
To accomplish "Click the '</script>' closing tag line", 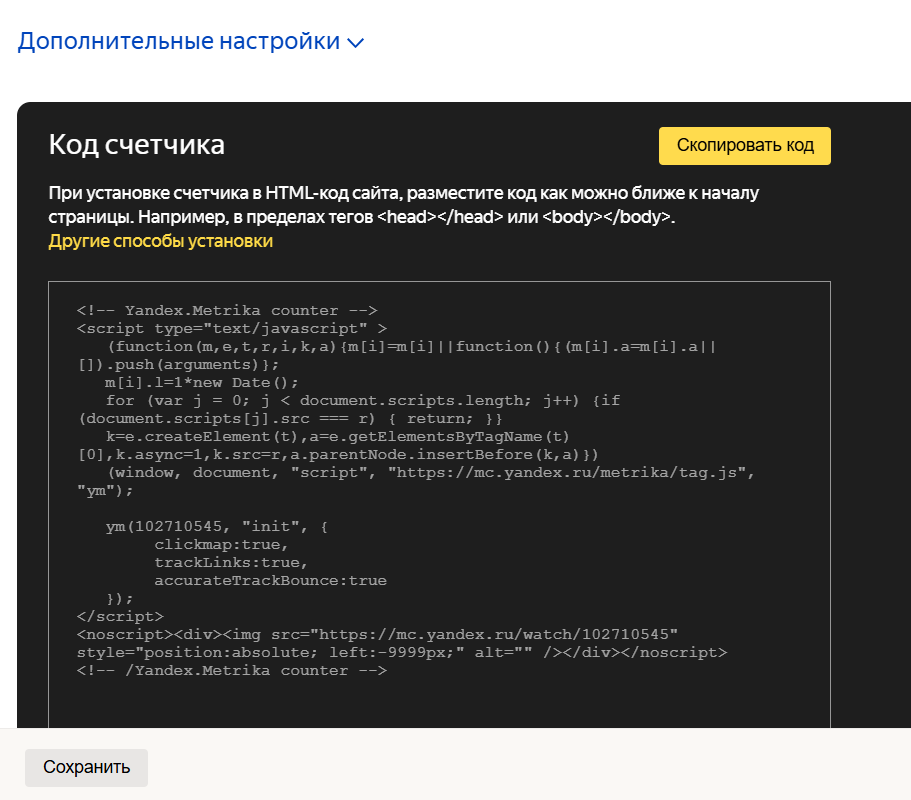I will click(120, 616).
